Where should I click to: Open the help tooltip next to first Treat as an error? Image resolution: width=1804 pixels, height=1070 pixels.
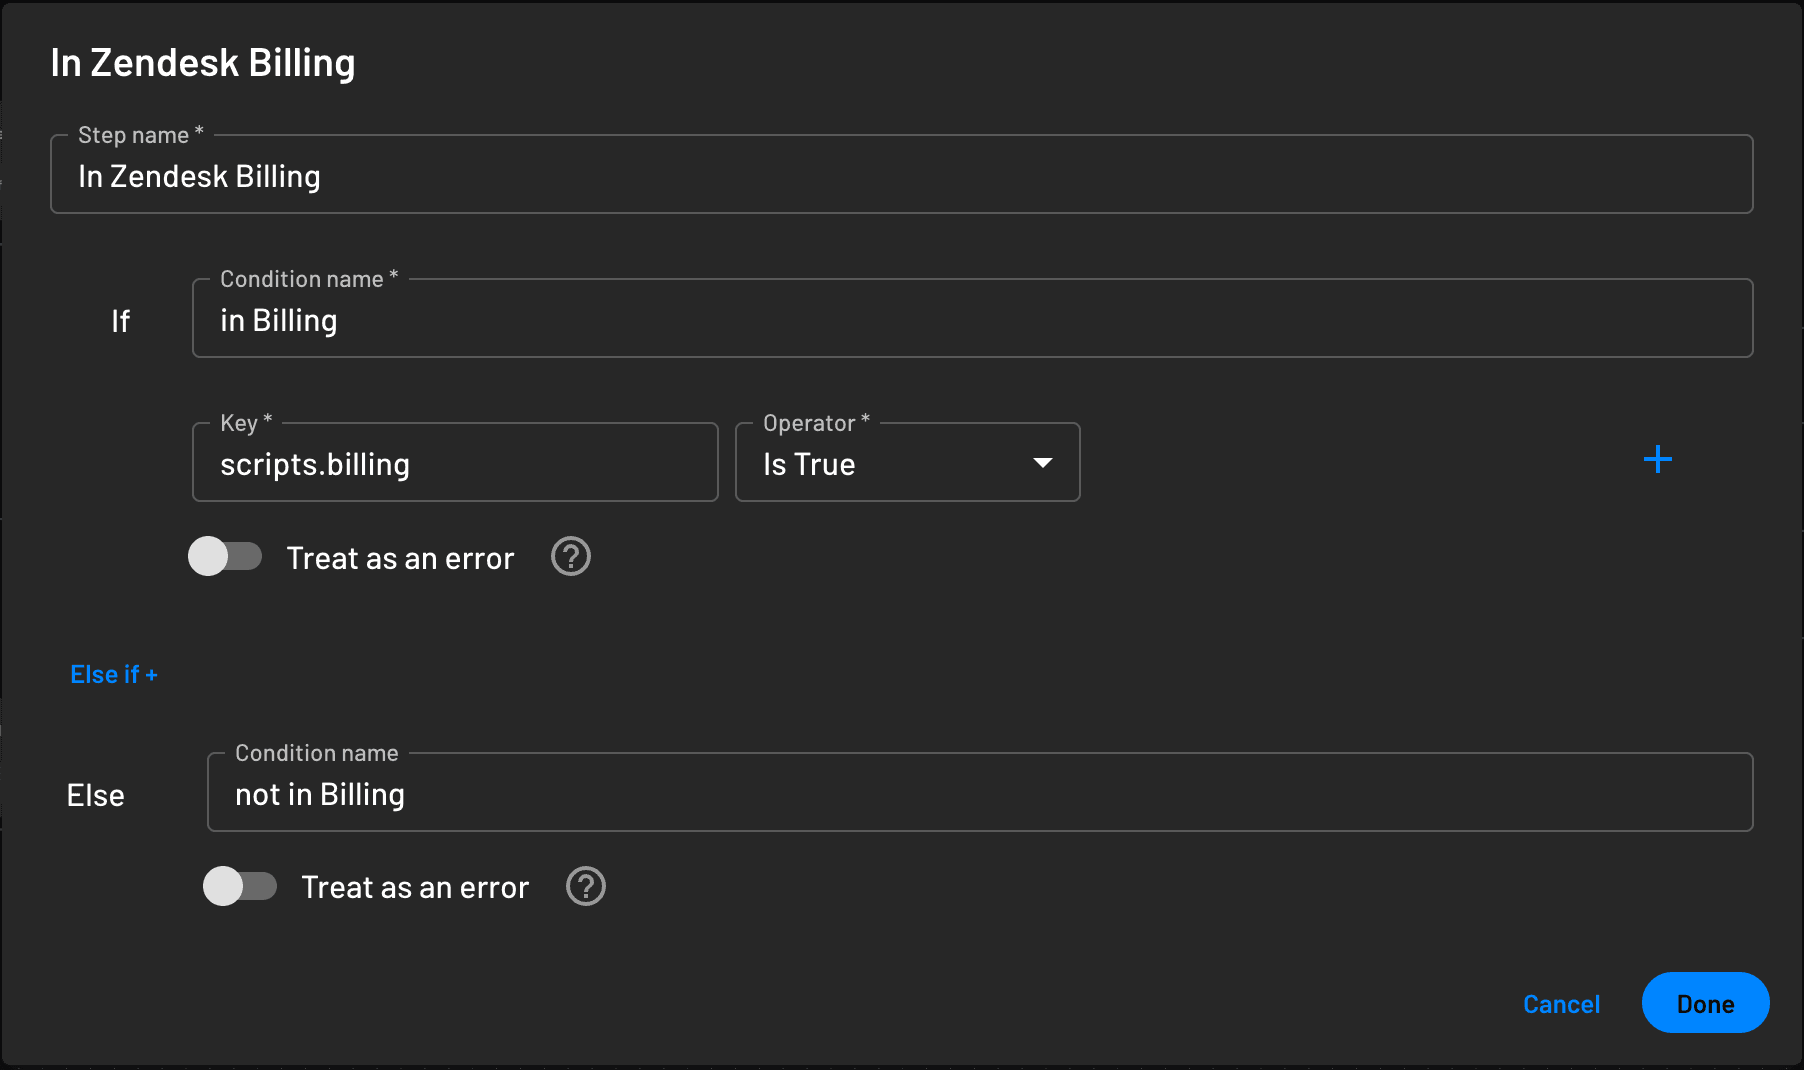[570, 557]
